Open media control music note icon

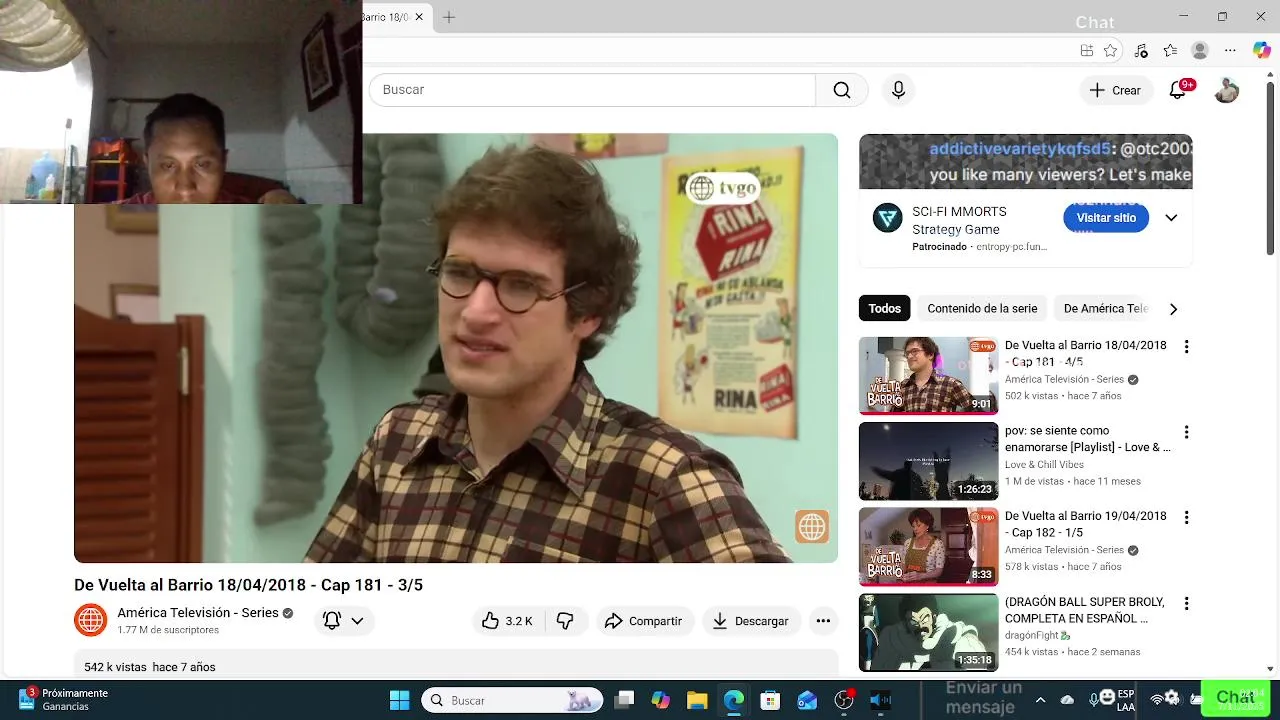tap(1142, 51)
